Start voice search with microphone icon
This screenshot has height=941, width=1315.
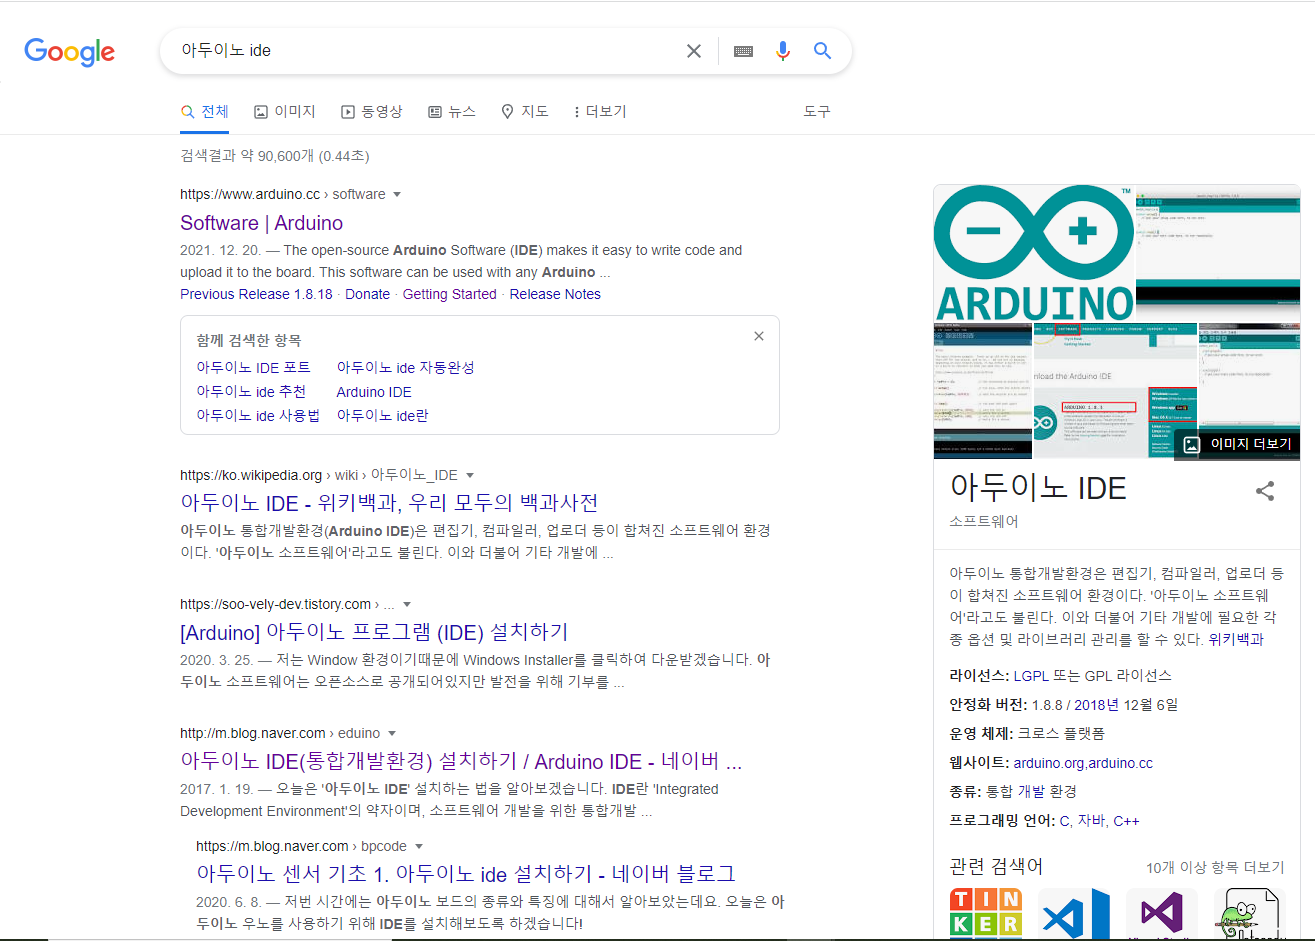tap(783, 51)
